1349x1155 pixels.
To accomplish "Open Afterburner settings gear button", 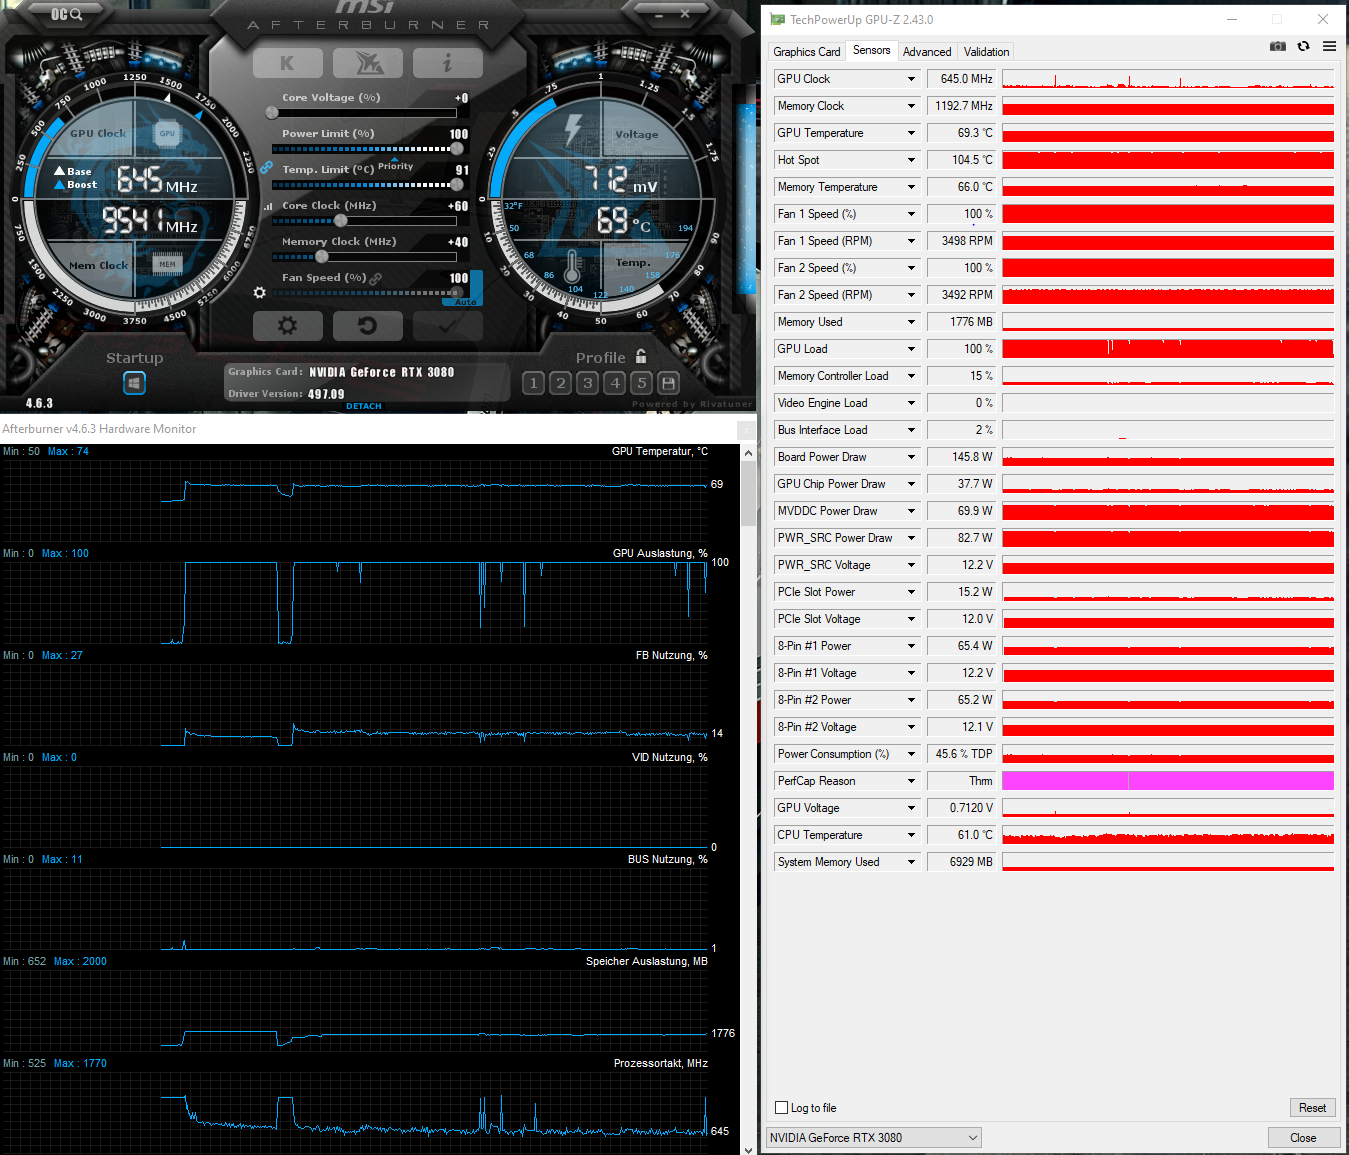I will [x=287, y=326].
